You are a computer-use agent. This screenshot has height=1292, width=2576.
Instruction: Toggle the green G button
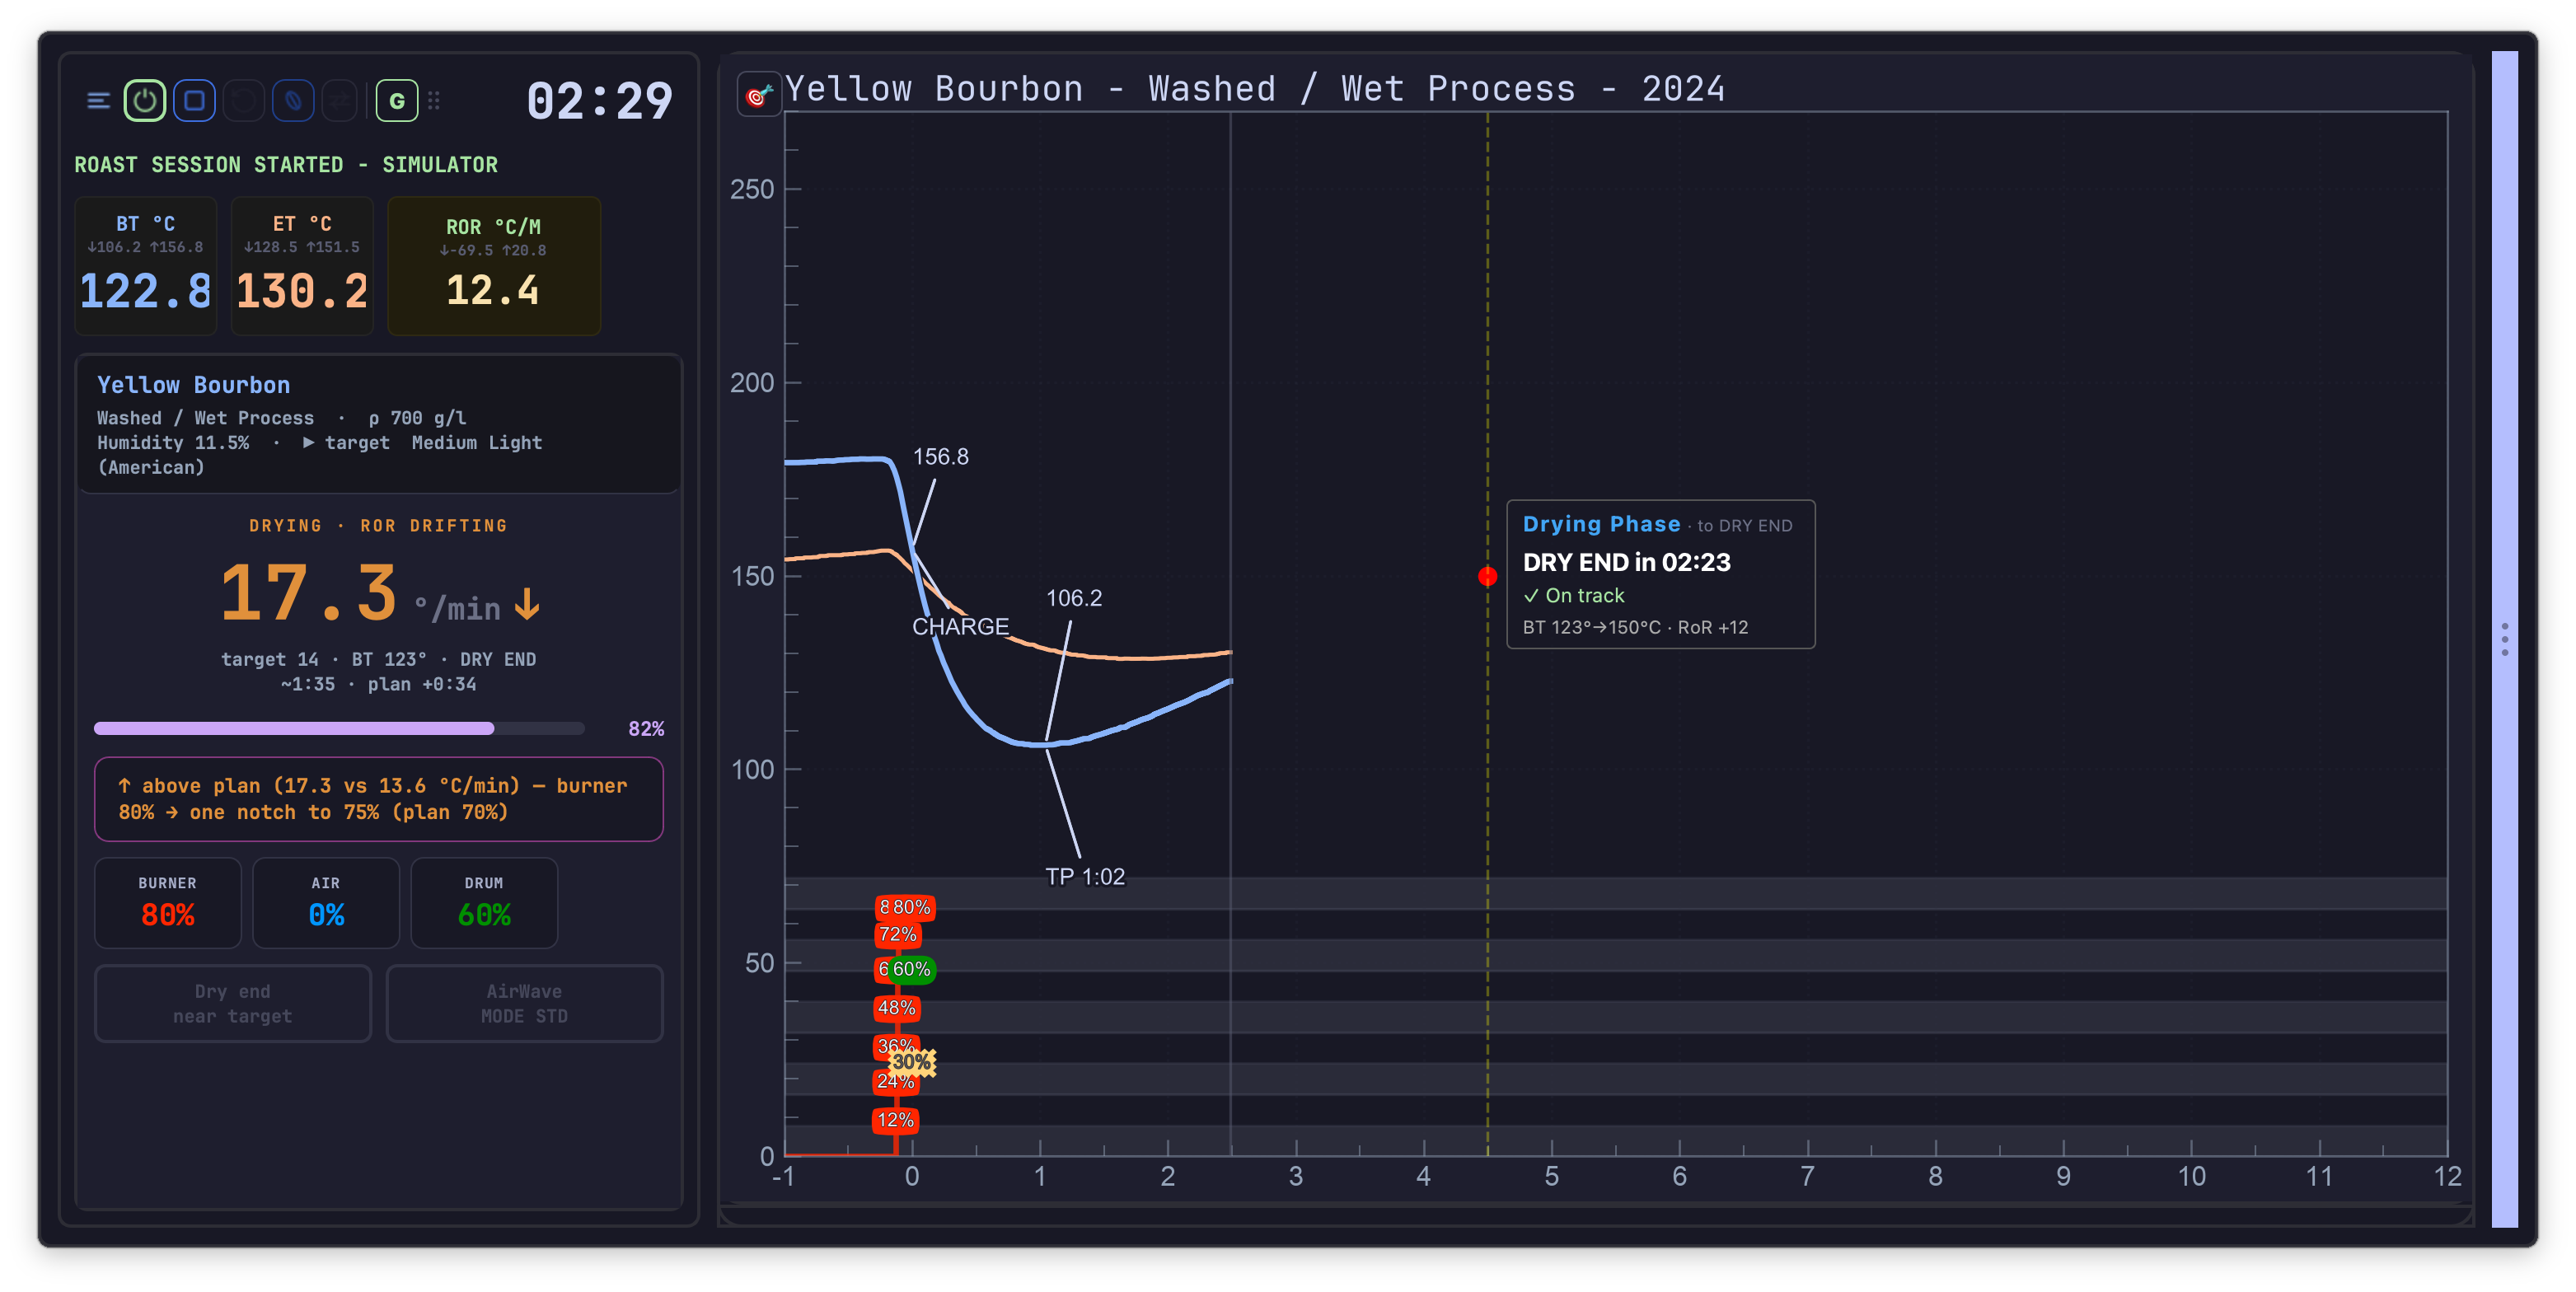(397, 101)
